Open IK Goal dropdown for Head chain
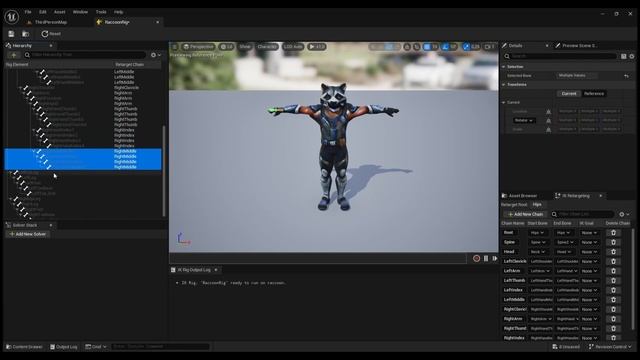The height and width of the screenshot is (360, 640). click(590, 252)
